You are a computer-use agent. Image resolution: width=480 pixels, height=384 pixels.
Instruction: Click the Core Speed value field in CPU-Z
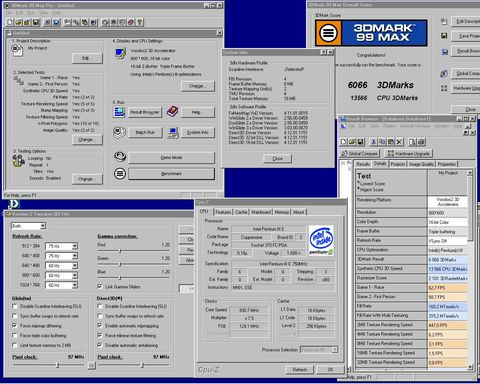pos(249,310)
